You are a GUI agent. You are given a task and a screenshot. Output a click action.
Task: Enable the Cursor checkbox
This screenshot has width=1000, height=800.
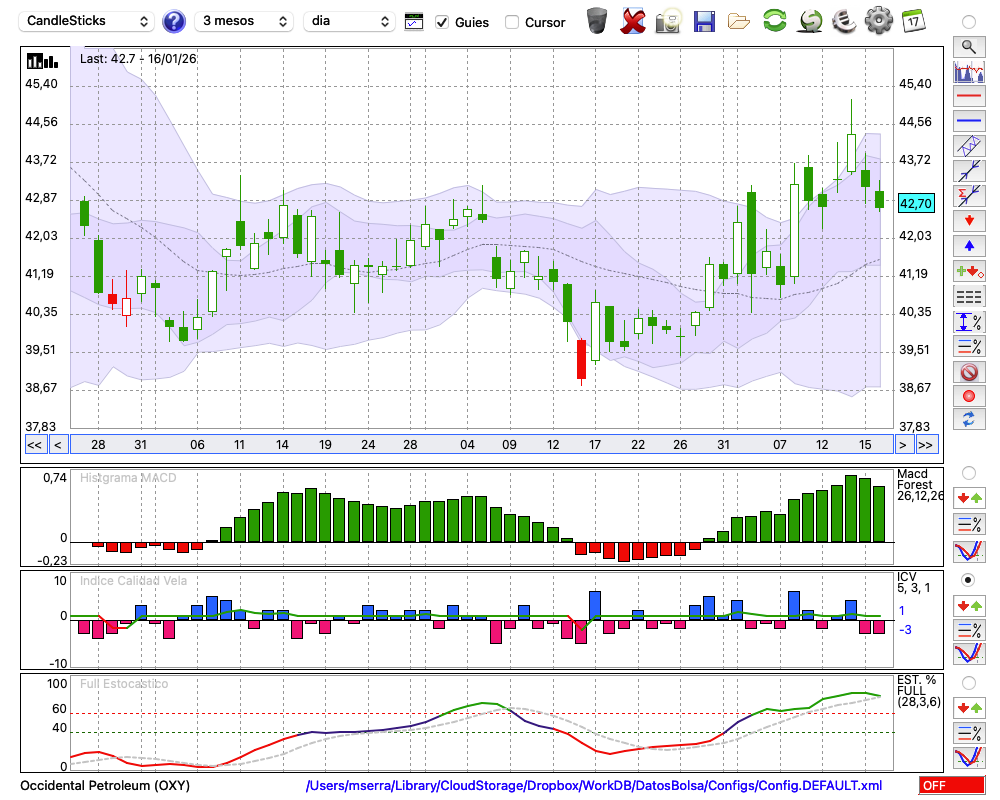(512, 22)
